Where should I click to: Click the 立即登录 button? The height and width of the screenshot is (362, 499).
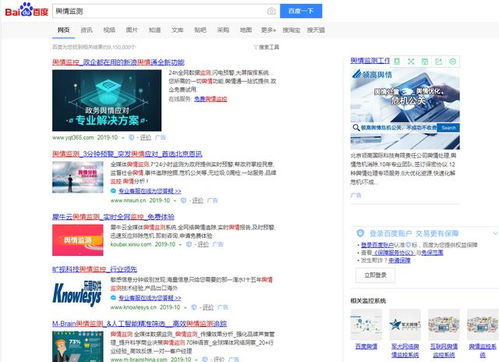coord(375,275)
